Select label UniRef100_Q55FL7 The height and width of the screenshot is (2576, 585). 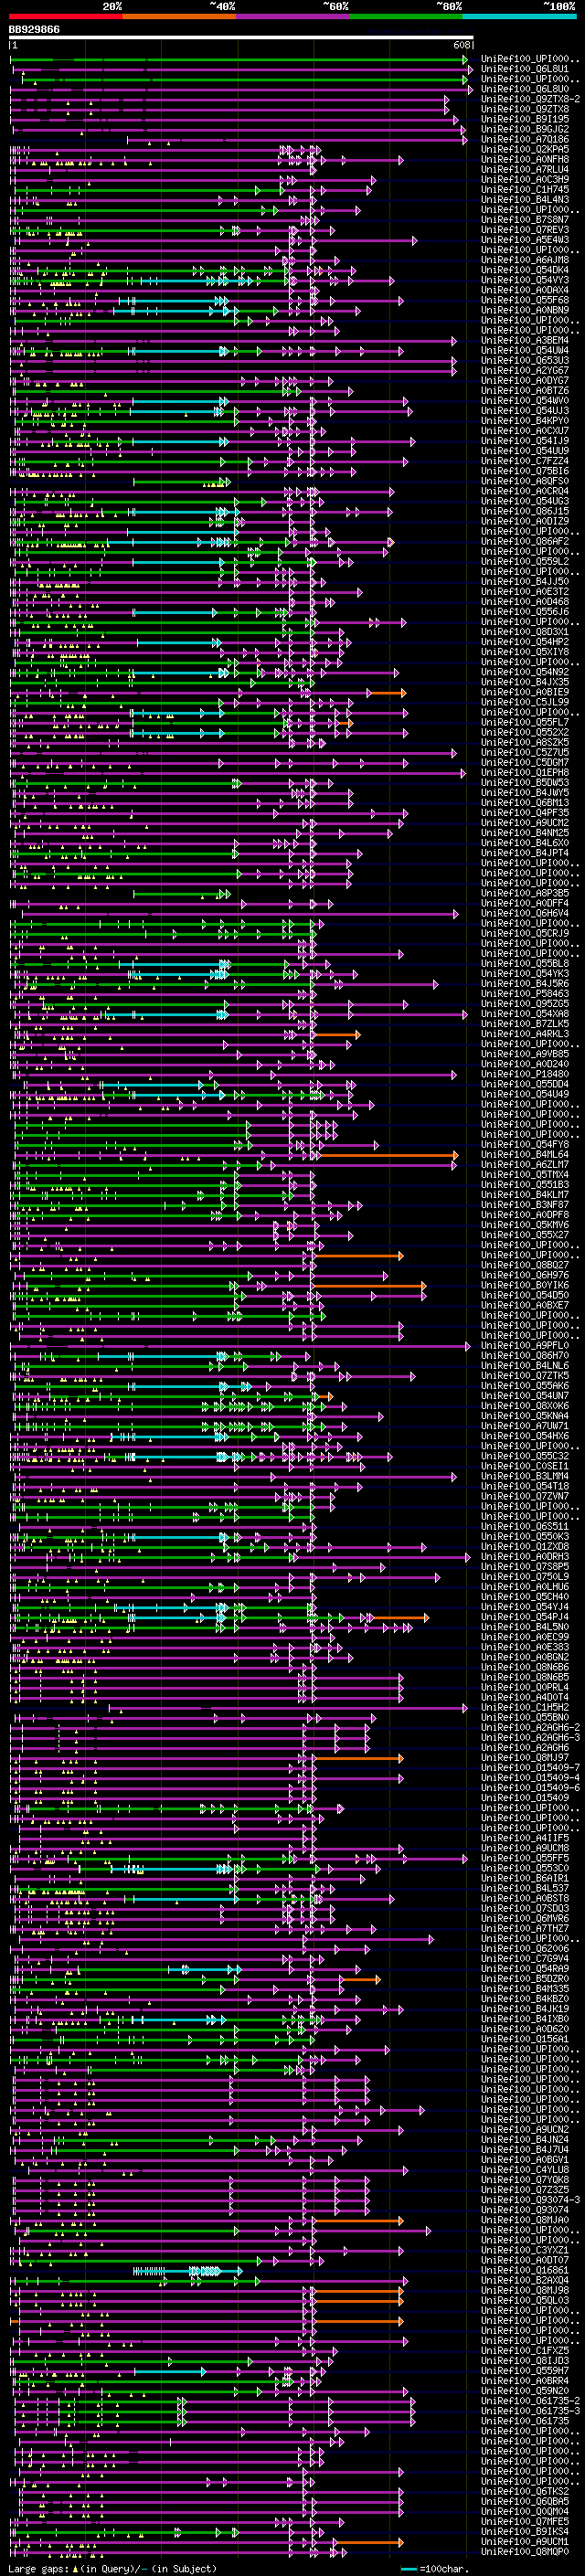coord(525,722)
